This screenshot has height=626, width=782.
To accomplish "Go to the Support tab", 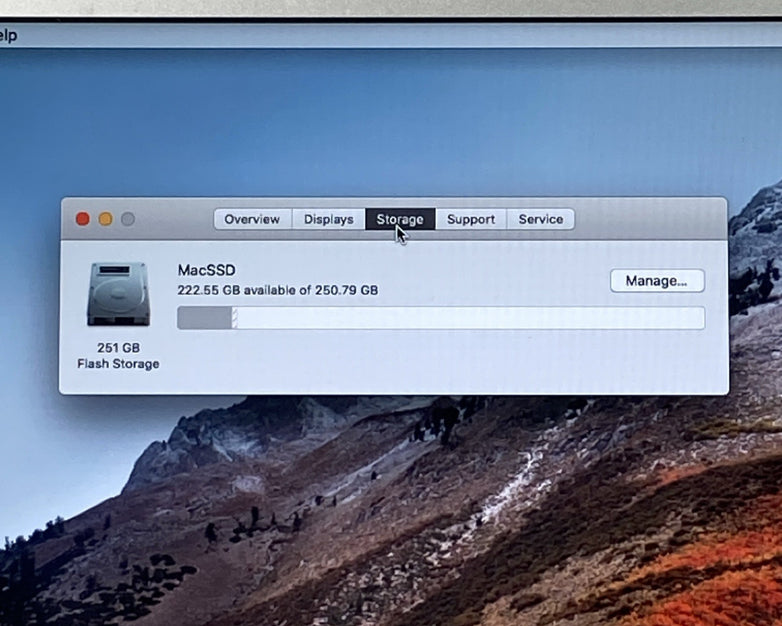I will point(471,219).
